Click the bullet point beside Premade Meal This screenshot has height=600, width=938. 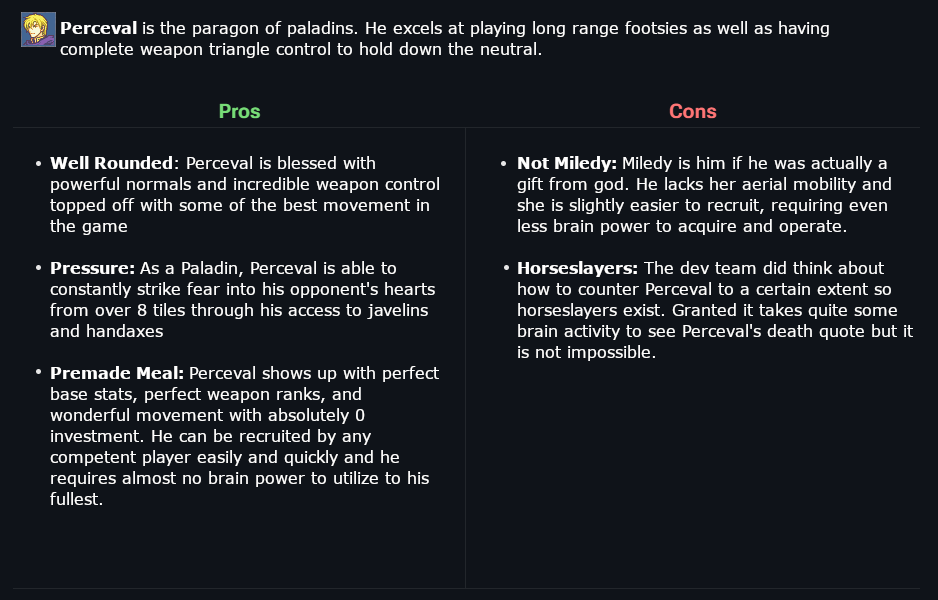[x=38, y=374]
